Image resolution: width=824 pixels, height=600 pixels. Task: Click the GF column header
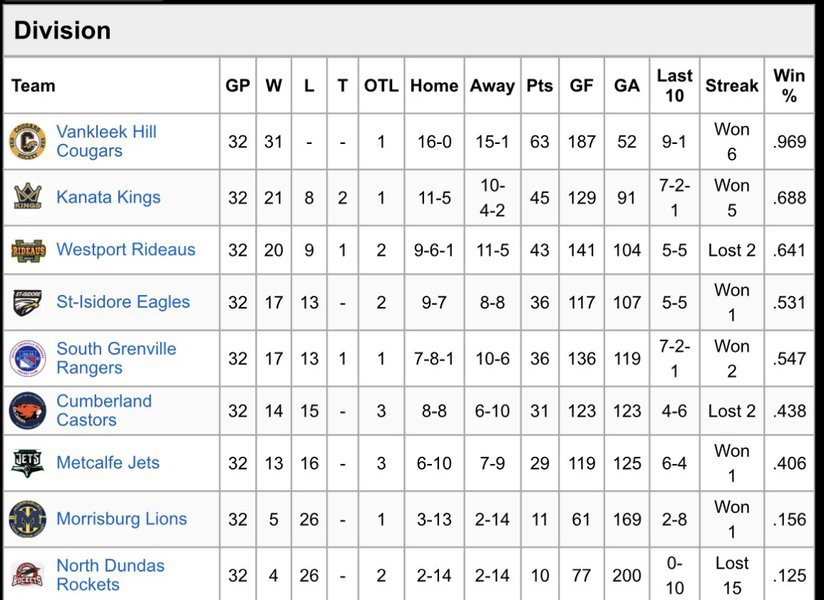(x=581, y=86)
